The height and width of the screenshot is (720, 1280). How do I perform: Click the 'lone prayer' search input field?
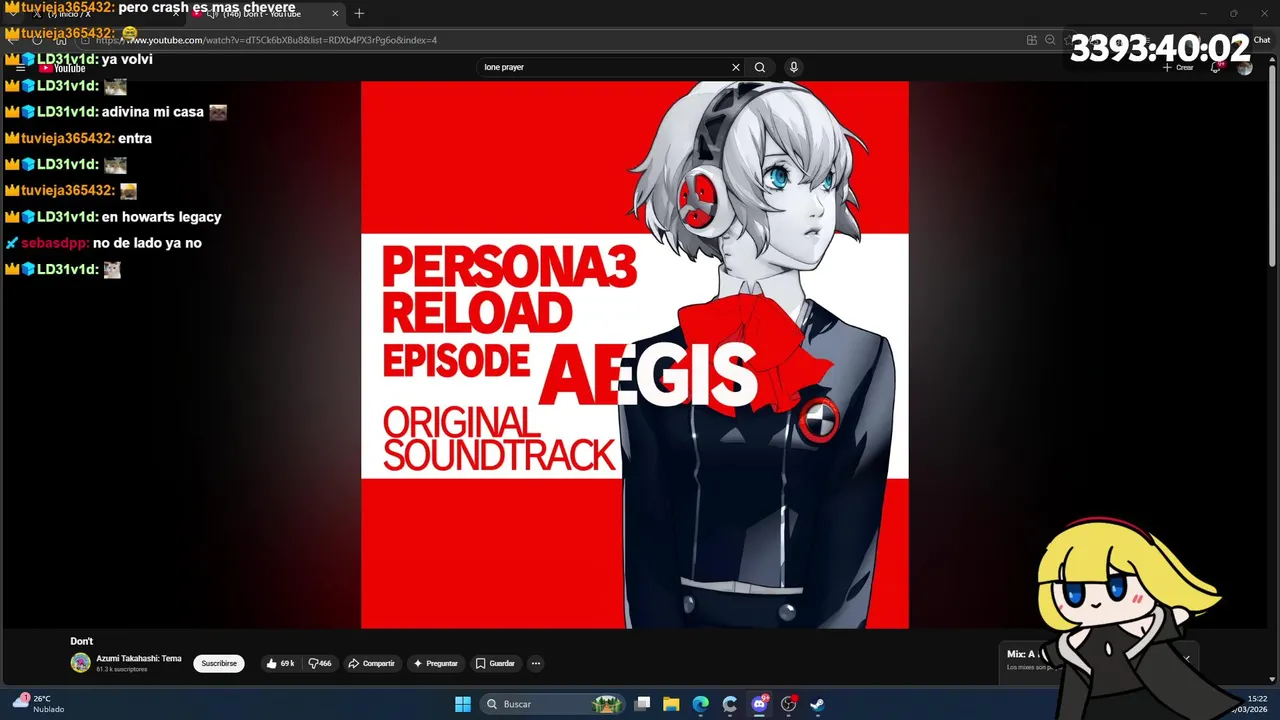605,67
